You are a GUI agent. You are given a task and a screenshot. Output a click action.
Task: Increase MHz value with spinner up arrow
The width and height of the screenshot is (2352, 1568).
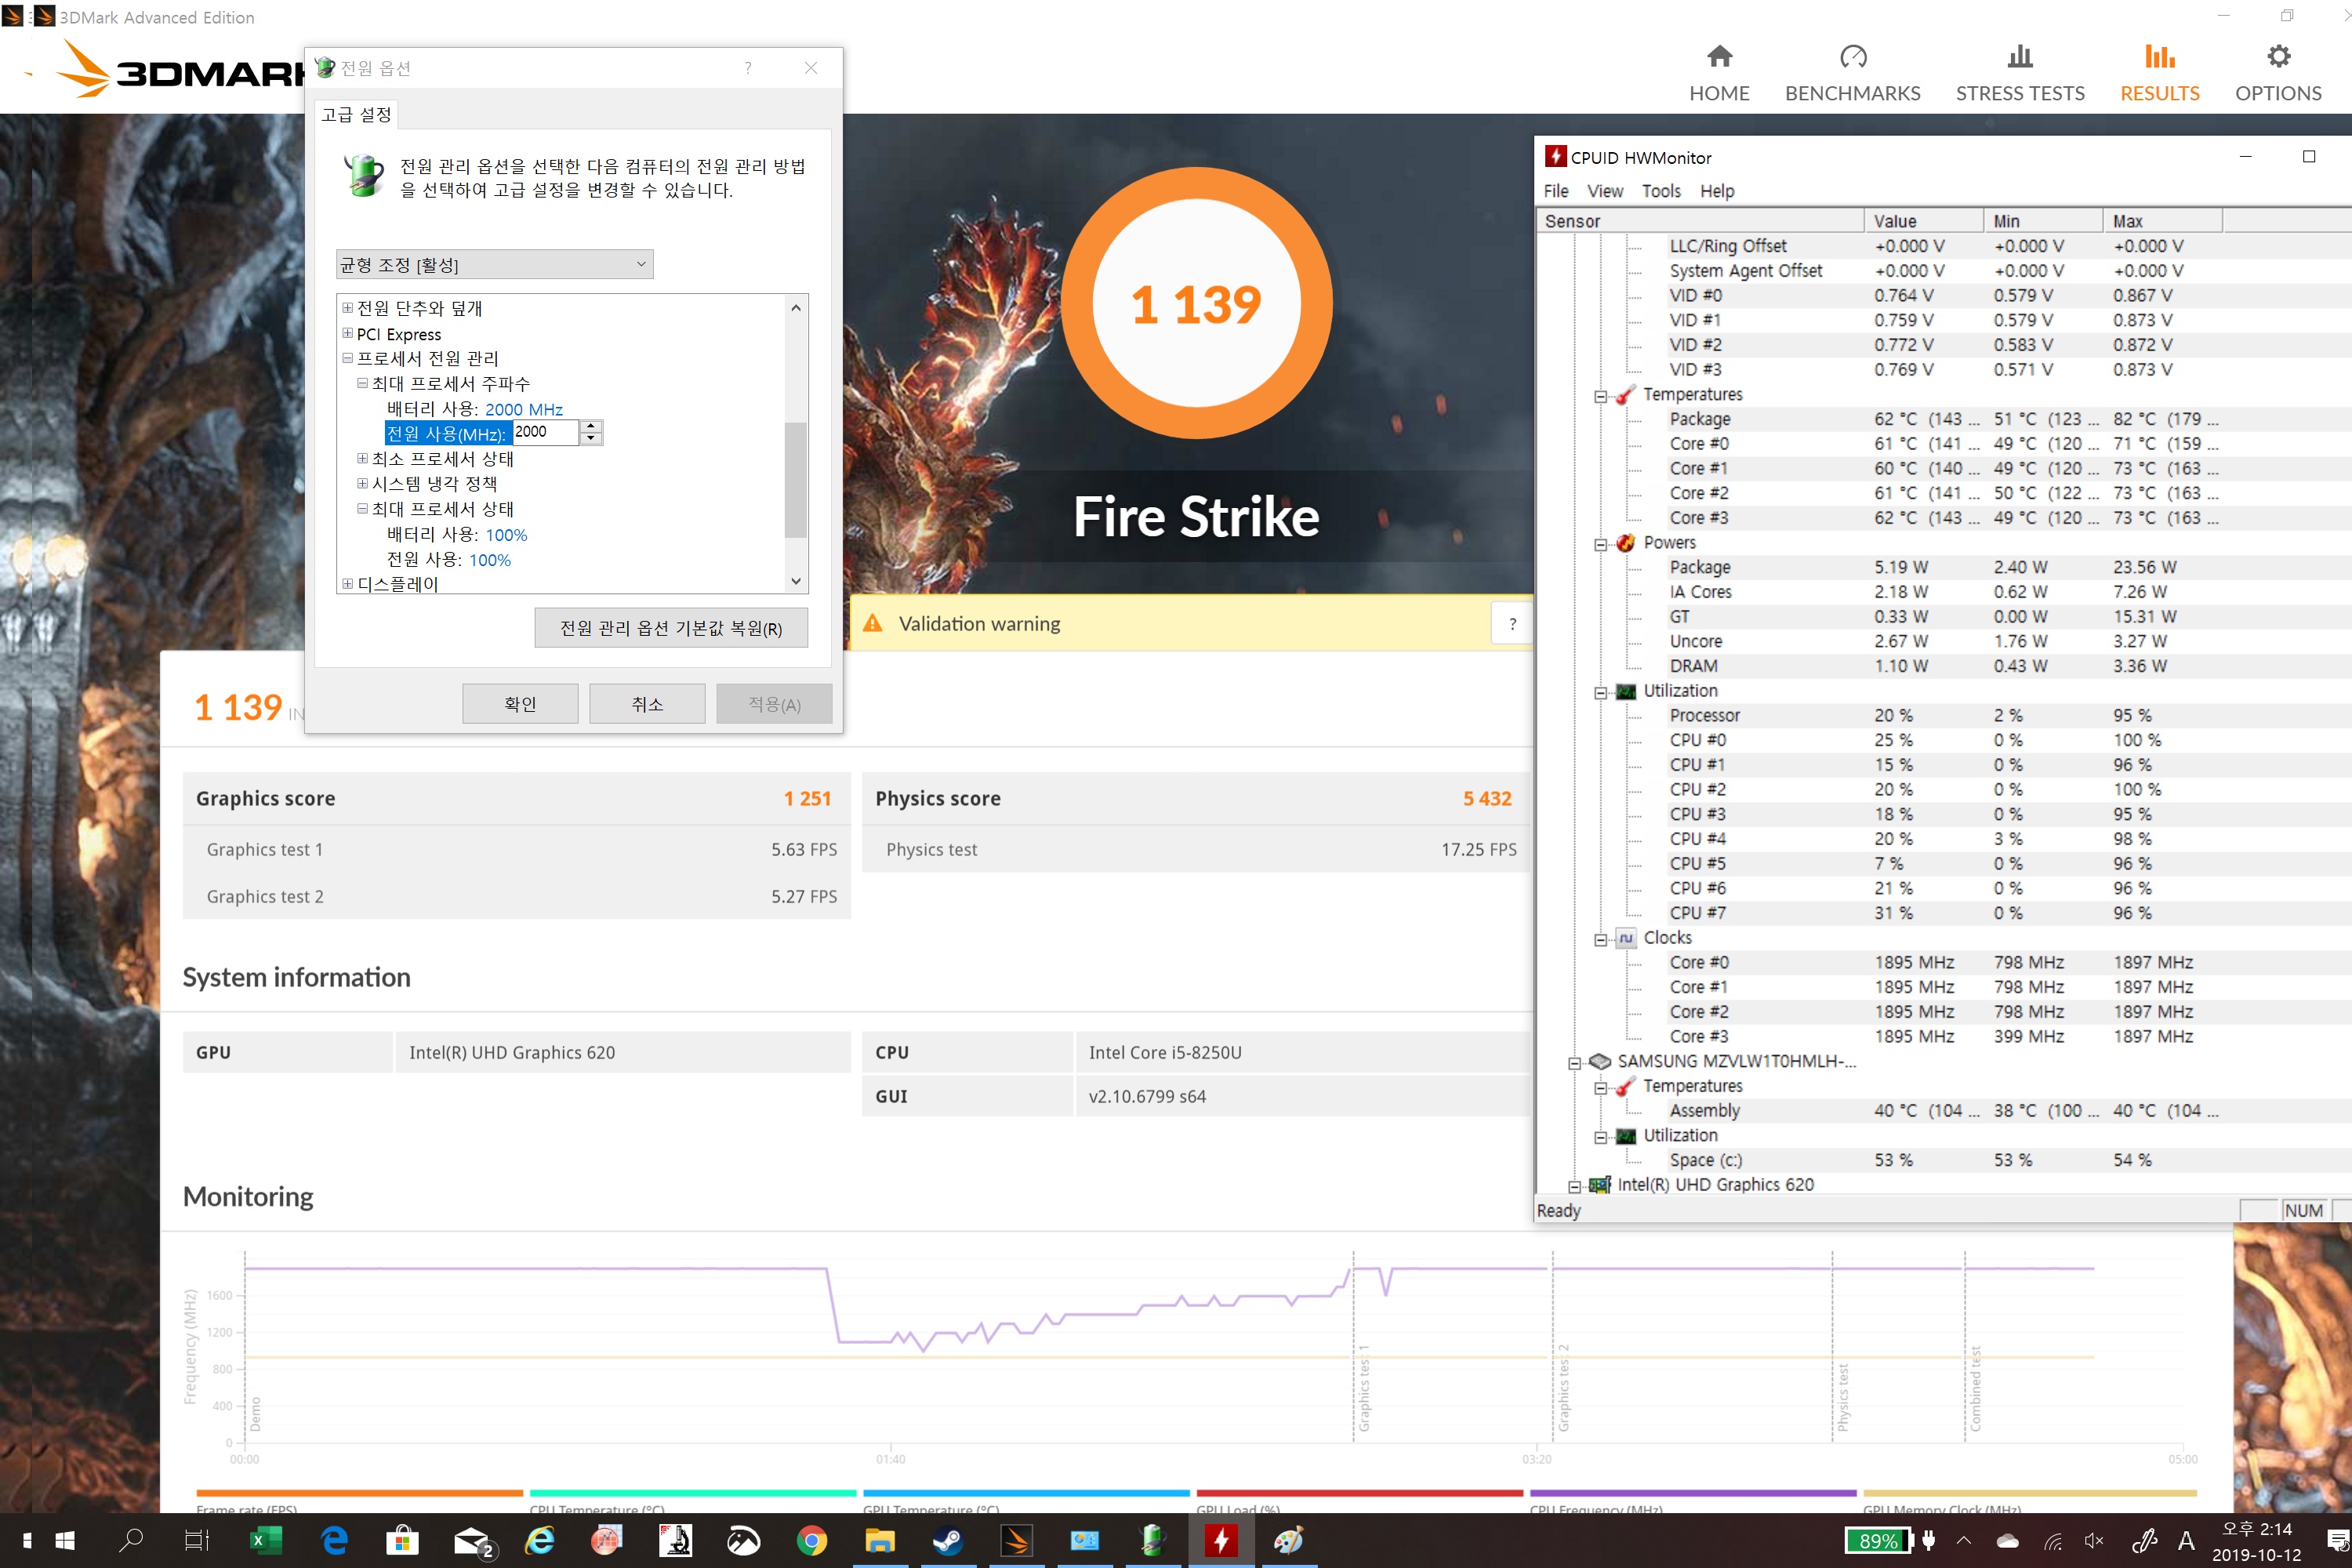[x=591, y=426]
